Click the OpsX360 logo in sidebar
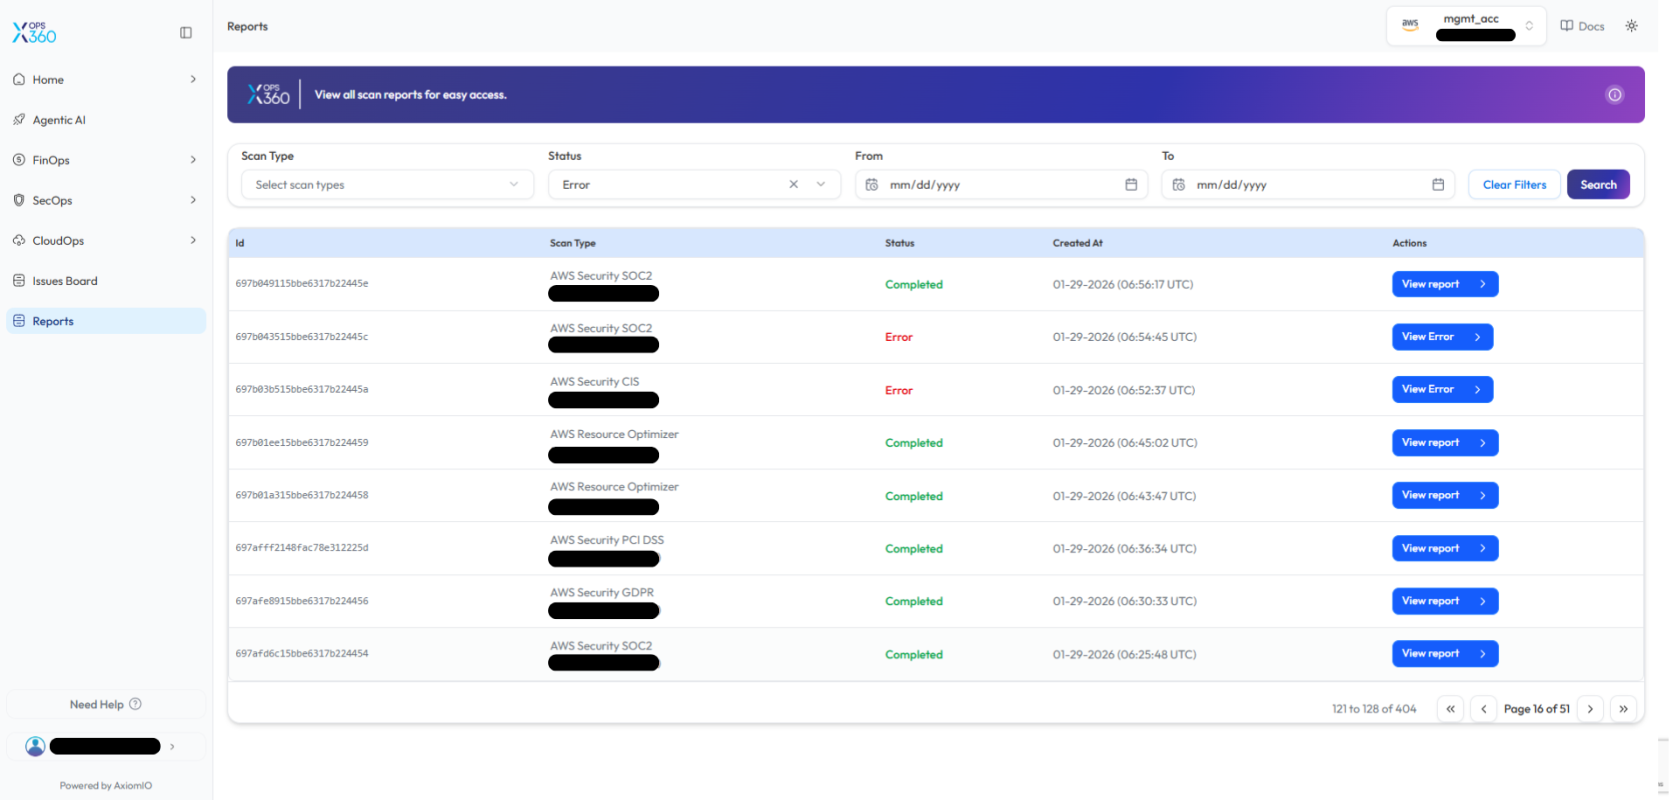The image size is (1680, 800). [x=35, y=33]
